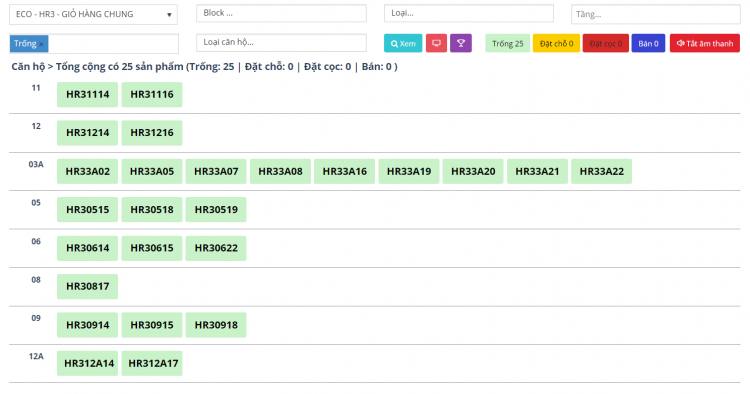Screen dimensions: 750x394
Task: Open the Block filter field
Action: 281,13
